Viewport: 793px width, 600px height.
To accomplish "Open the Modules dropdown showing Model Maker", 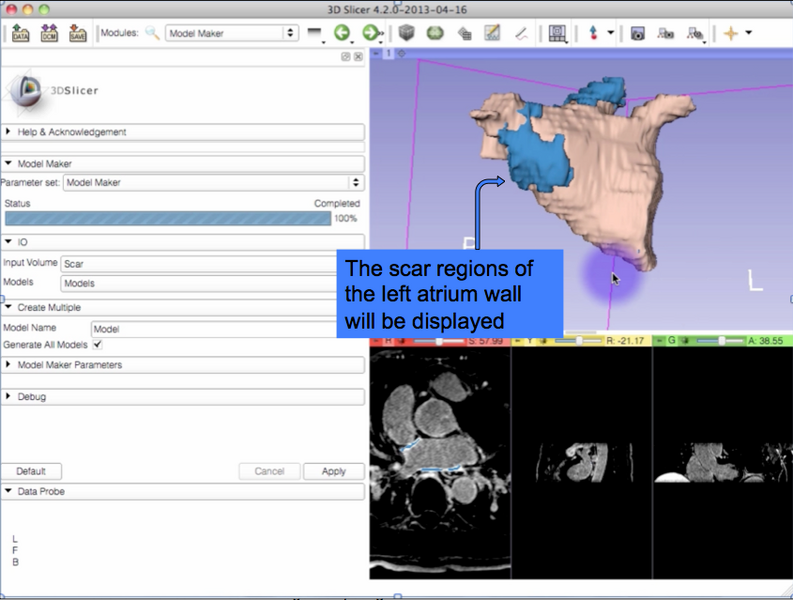I will tap(232, 33).
